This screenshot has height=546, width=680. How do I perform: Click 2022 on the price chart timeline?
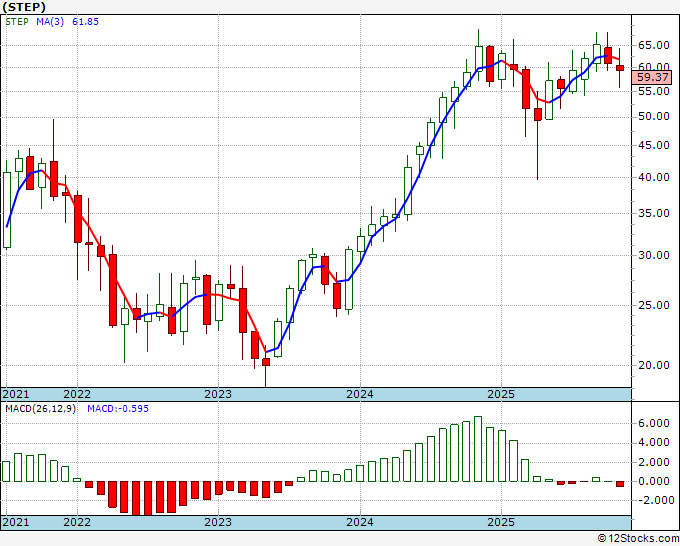(x=77, y=394)
